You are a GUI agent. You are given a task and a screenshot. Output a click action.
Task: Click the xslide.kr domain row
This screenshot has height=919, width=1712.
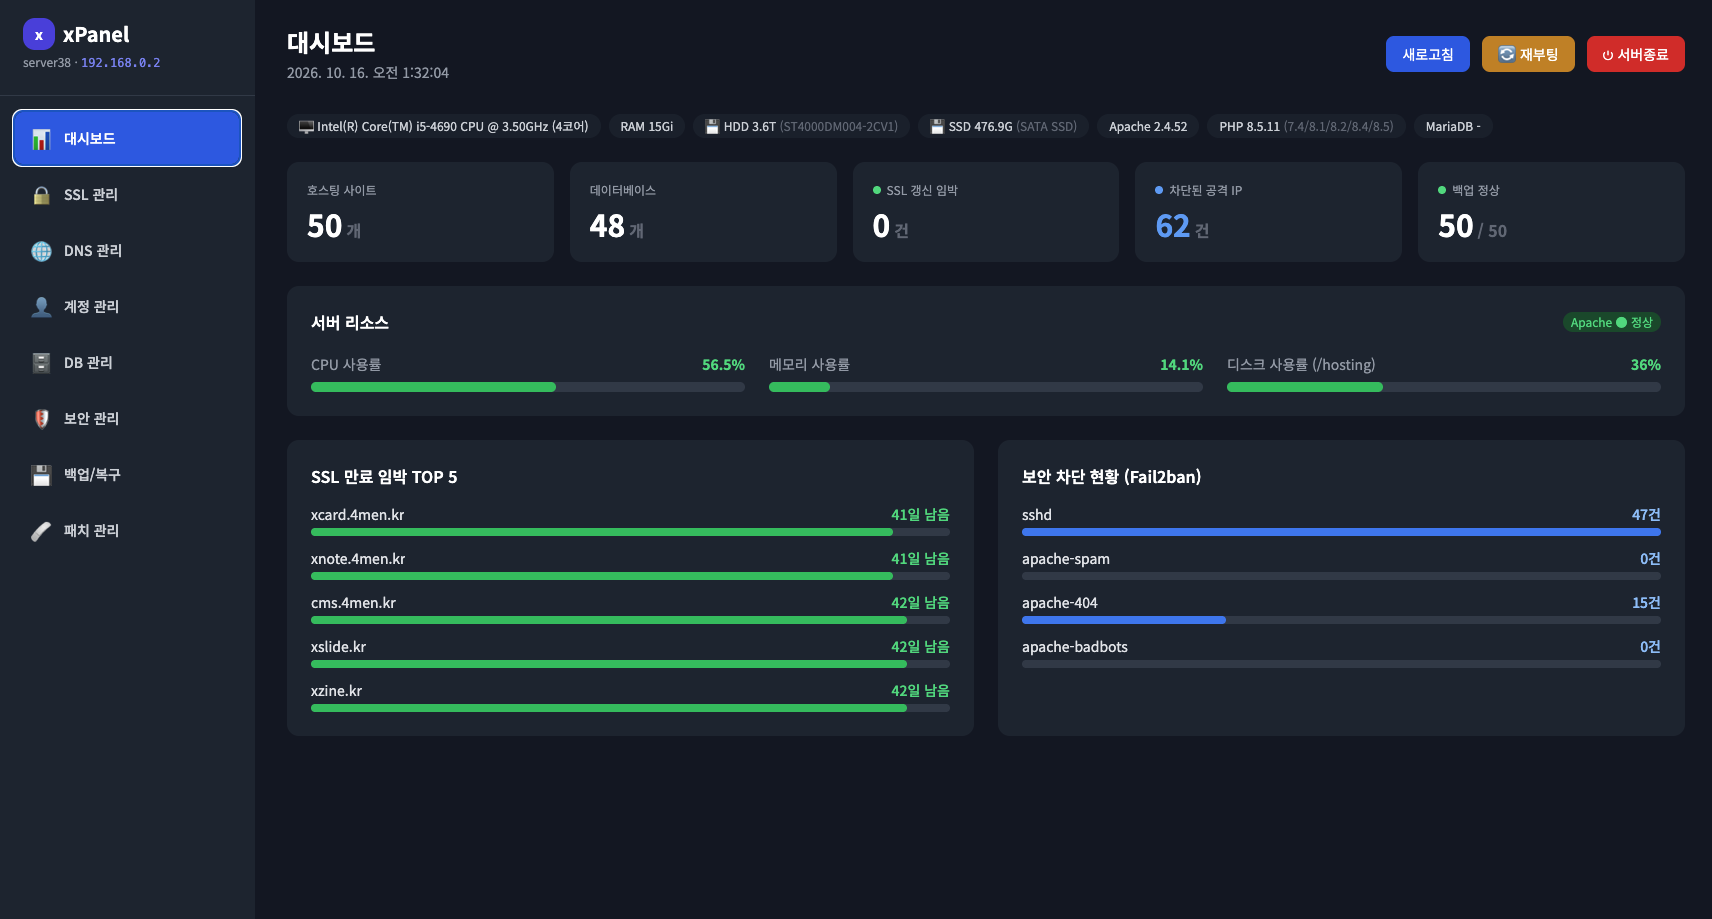point(630,654)
